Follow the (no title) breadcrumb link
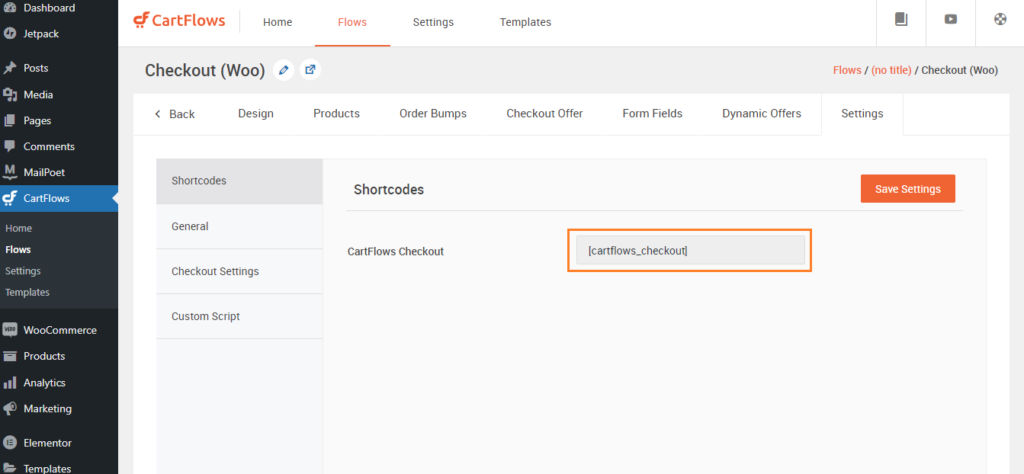This screenshot has height=474, width=1024. point(891,70)
